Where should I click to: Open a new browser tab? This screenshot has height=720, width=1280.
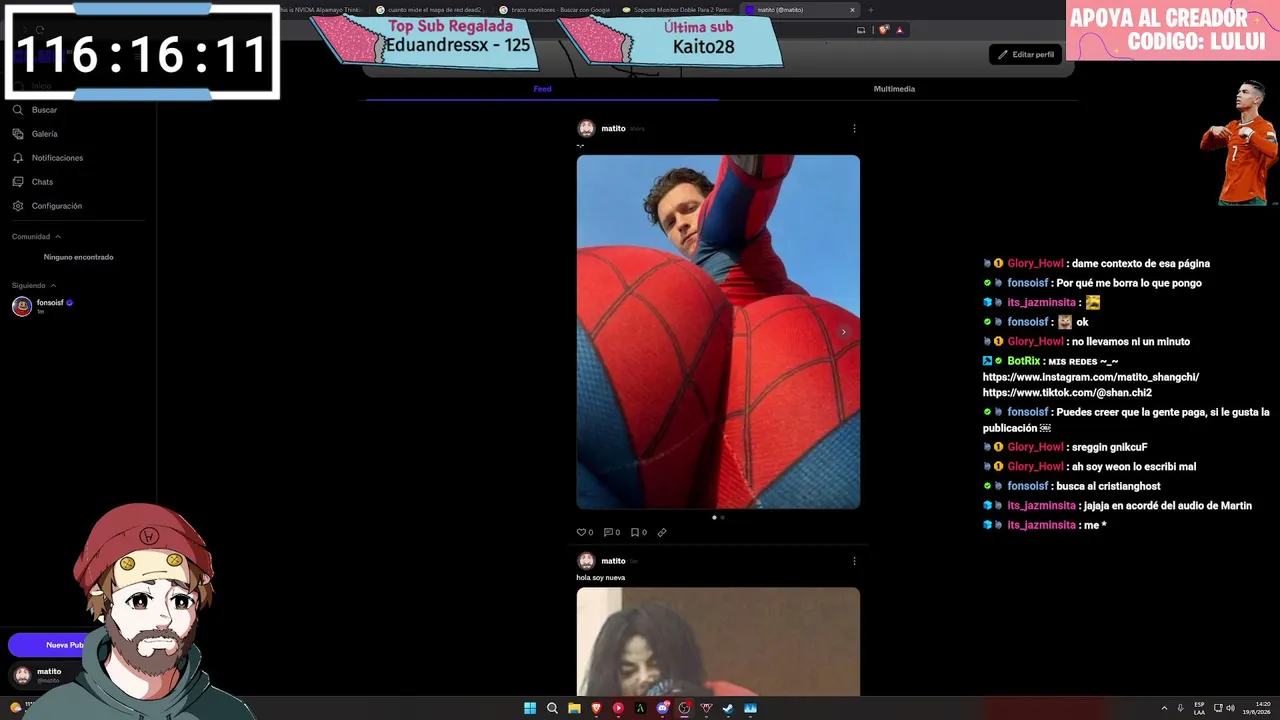tap(870, 10)
